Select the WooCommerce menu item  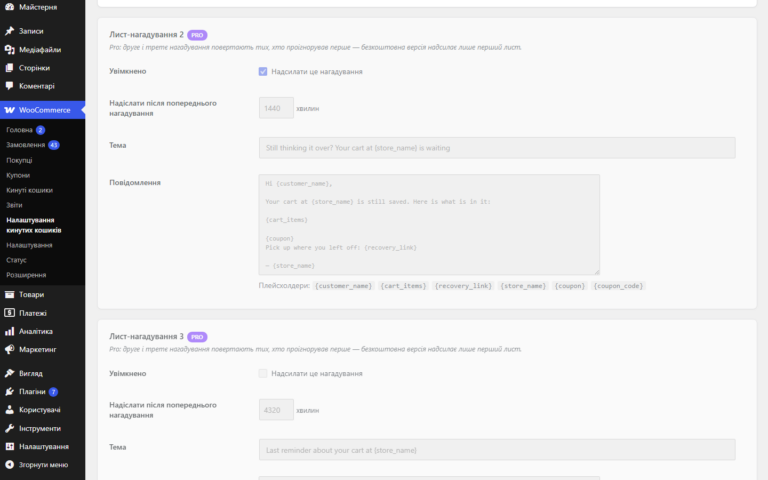click(43, 110)
